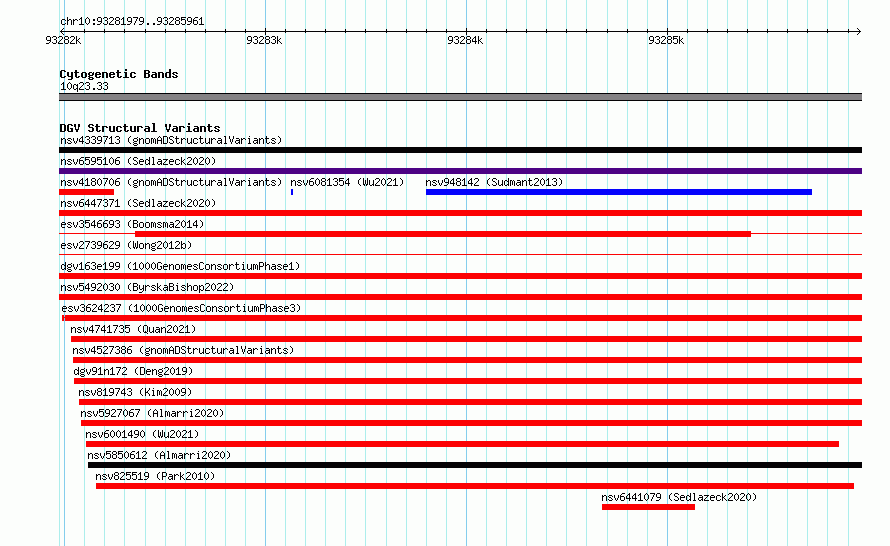Open the nsv948142 (Sudmant2013) label
The height and width of the screenshot is (546, 890).
pos(494,182)
